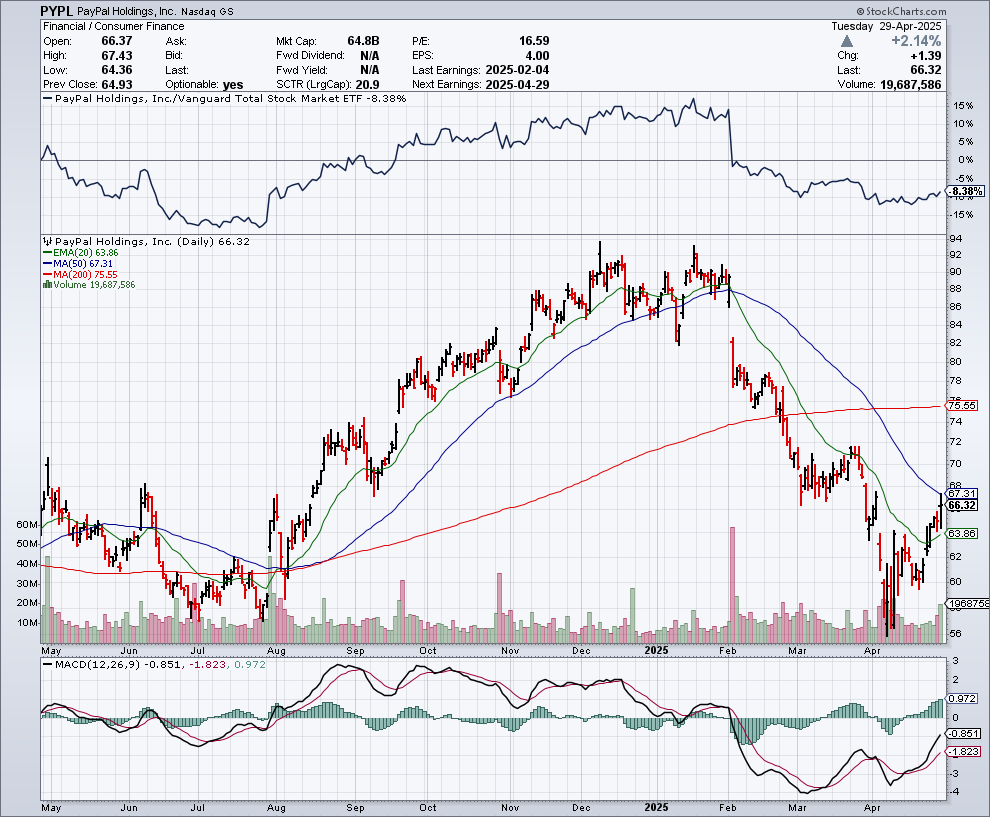Click the Next Earnings date 2025-04-29

(x=517, y=85)
